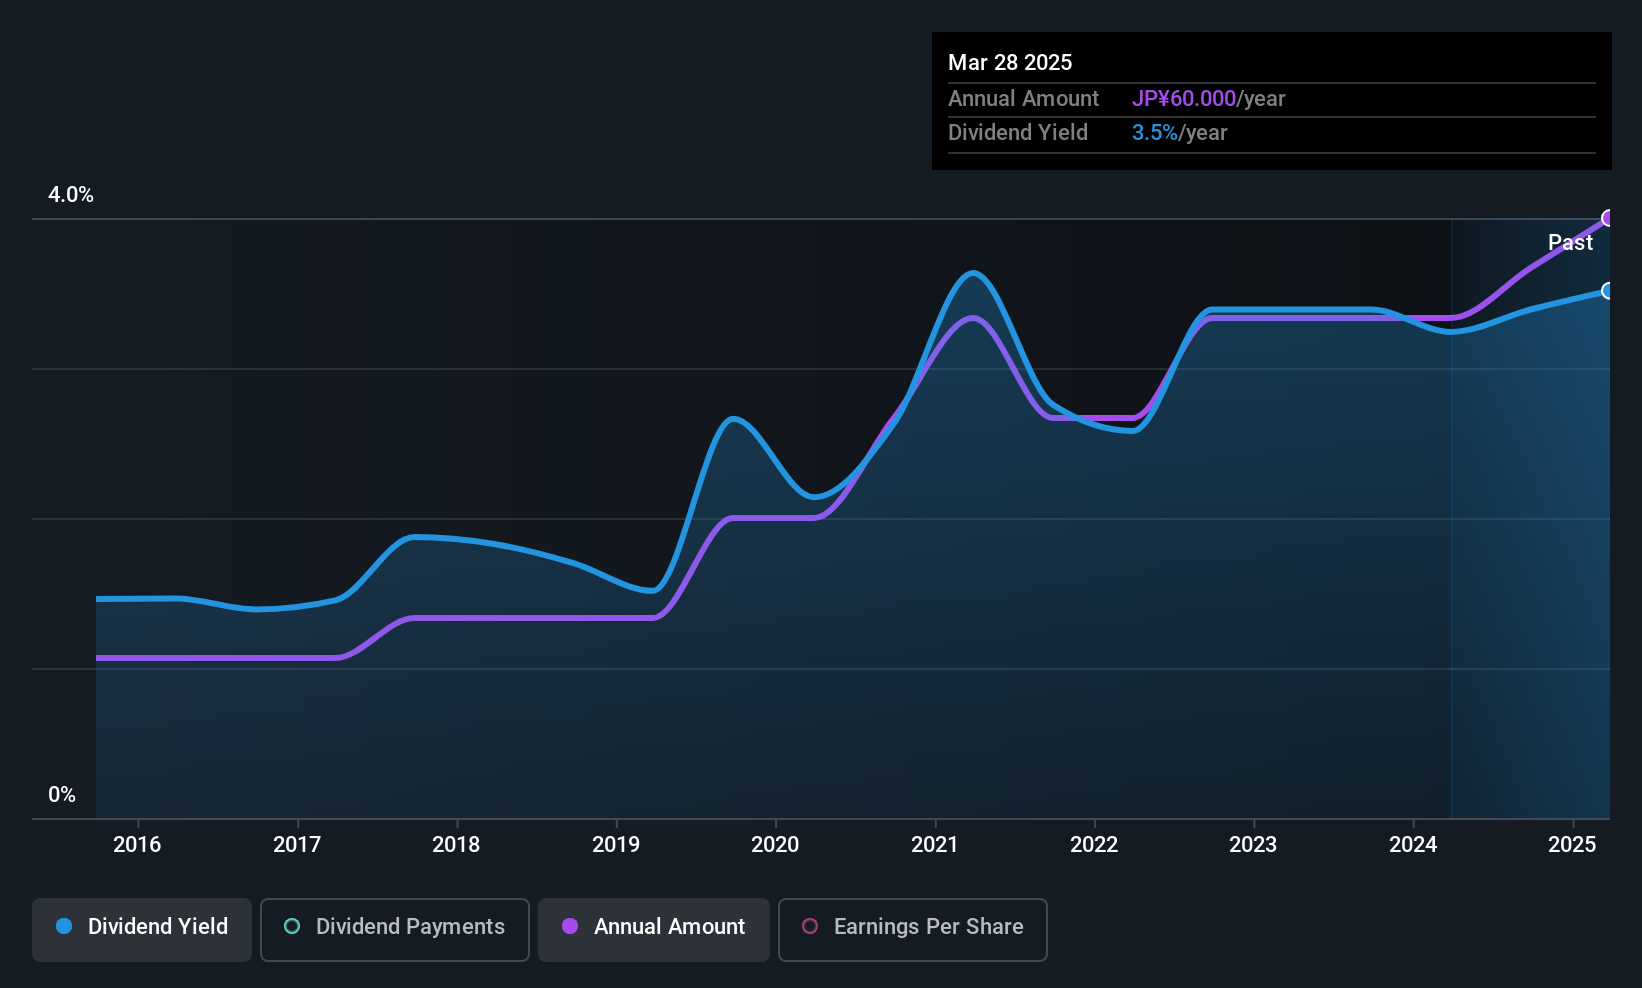
Task: Click the JP¥60.000/year value in the tooltip
Action: (x=1208, y=99)
